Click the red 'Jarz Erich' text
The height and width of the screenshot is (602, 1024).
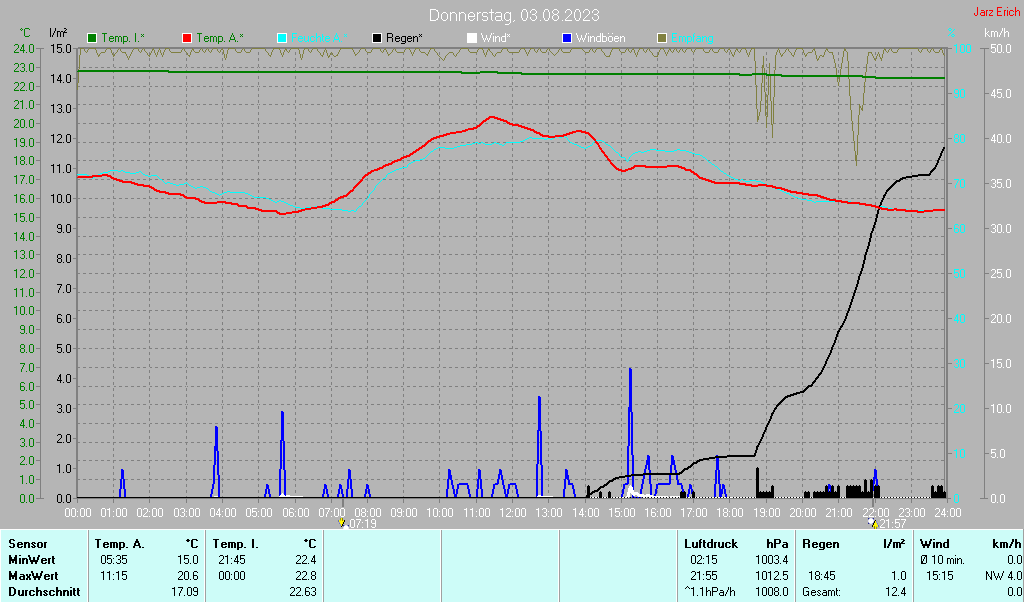point(997,12)
